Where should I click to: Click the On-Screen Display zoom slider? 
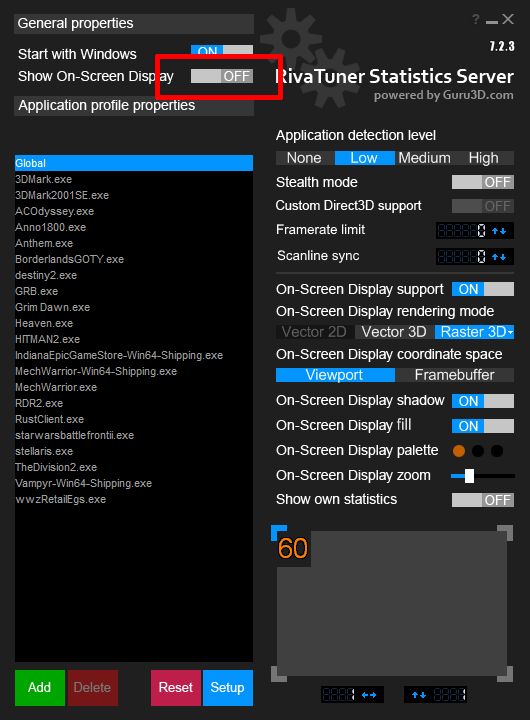click(x=483, y=476)
